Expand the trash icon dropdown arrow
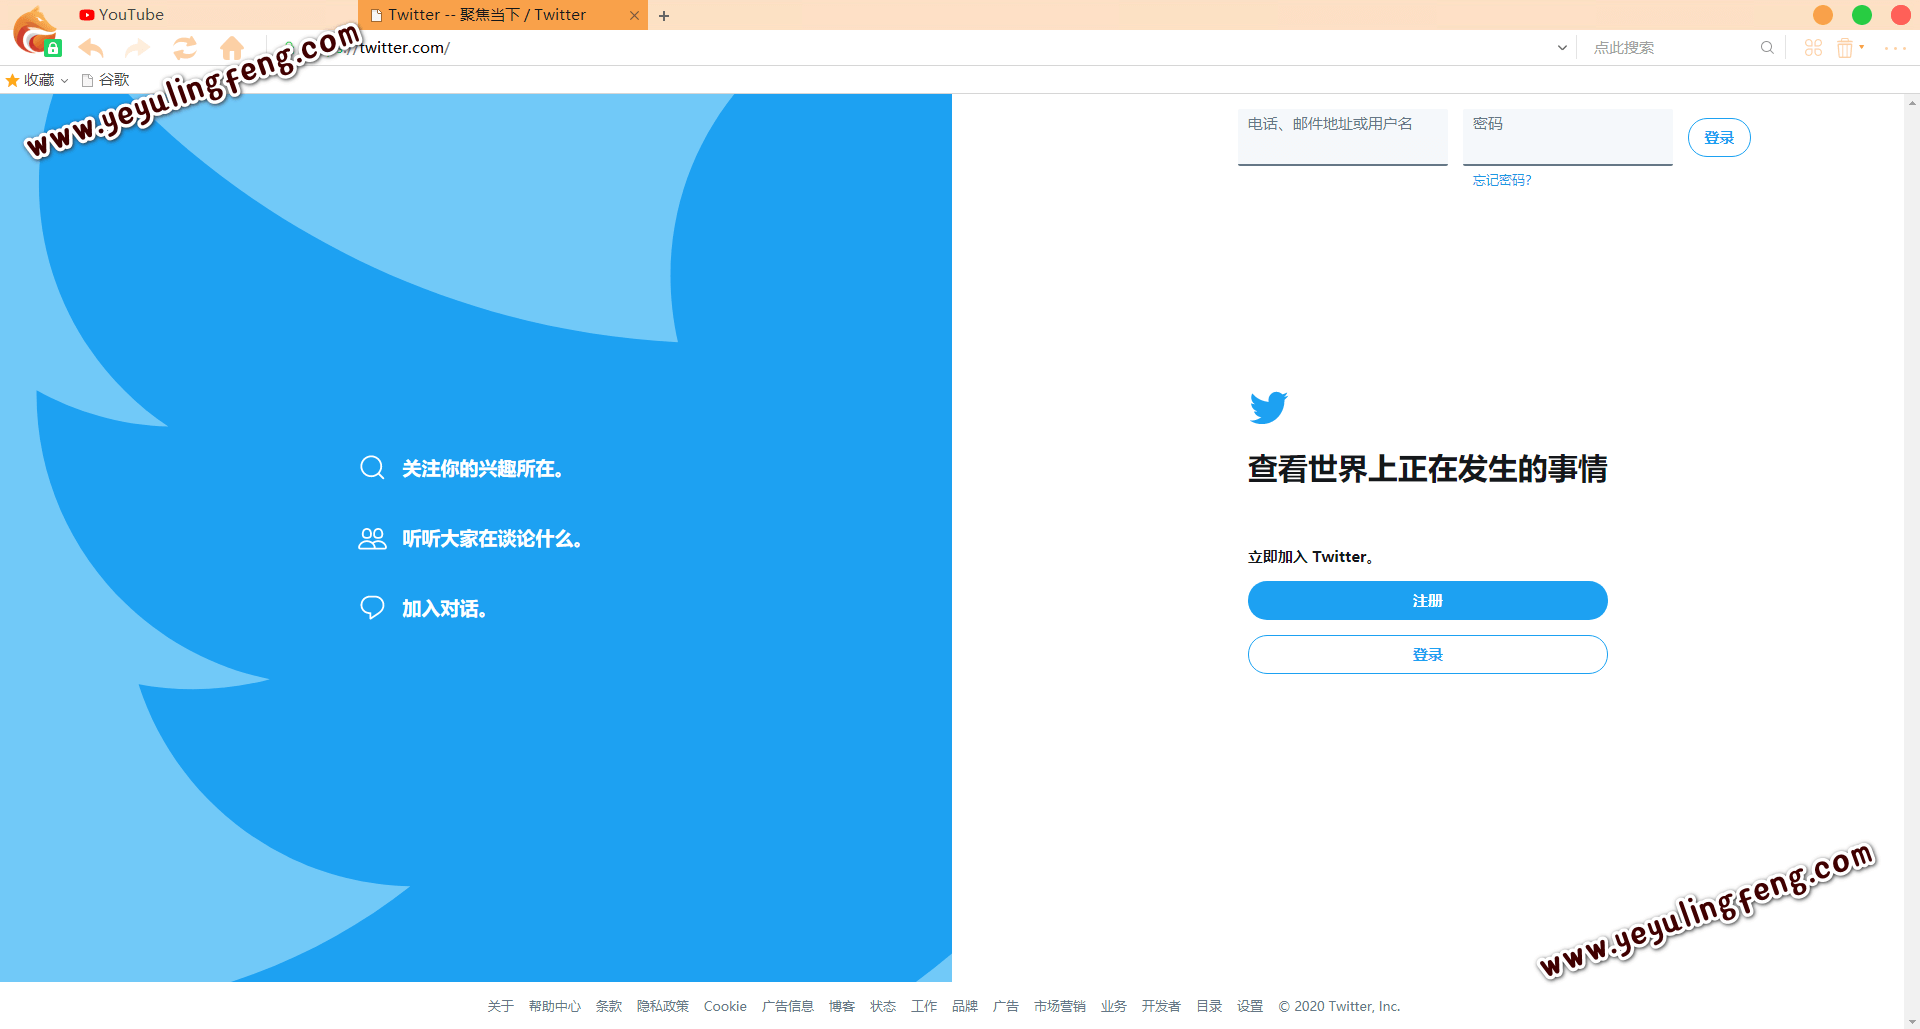The image size is (1920, 1029). [1862, 46]
